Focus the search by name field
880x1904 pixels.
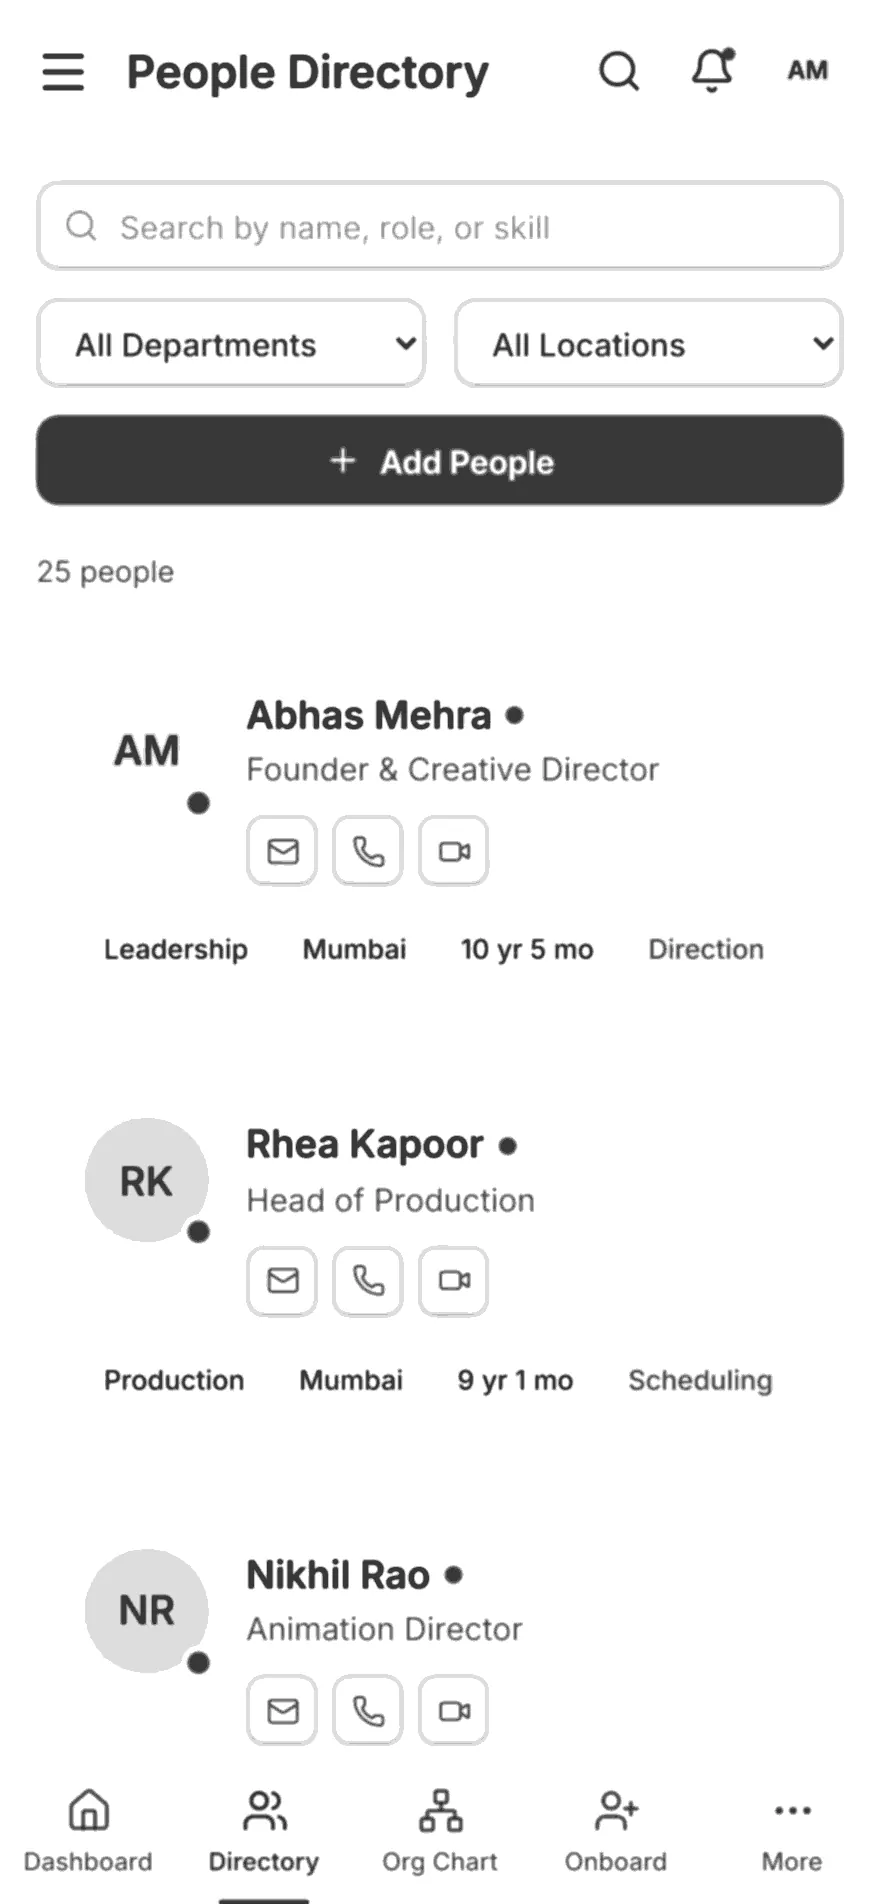[440, 226]
